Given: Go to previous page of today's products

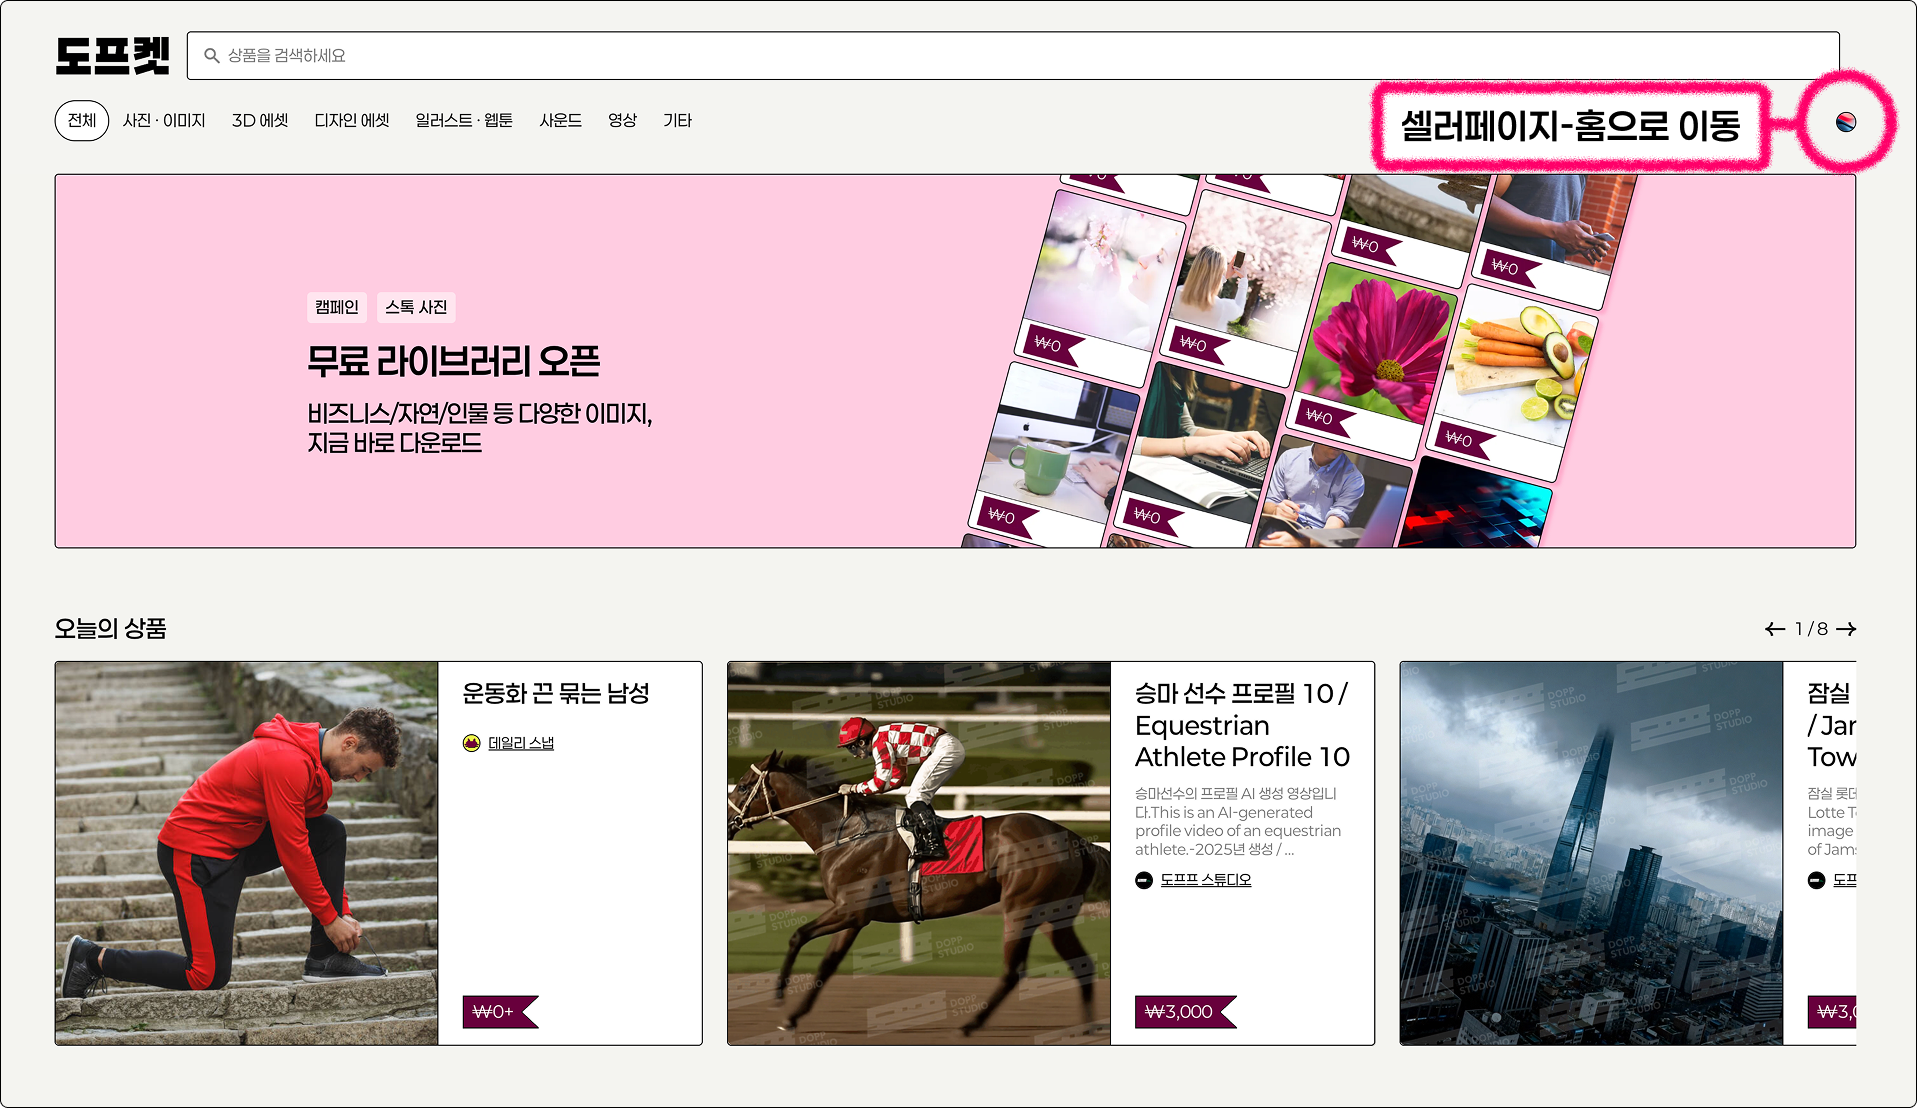Looking at the screenshot, I should pyautogui.click(x=1774, y=629).
